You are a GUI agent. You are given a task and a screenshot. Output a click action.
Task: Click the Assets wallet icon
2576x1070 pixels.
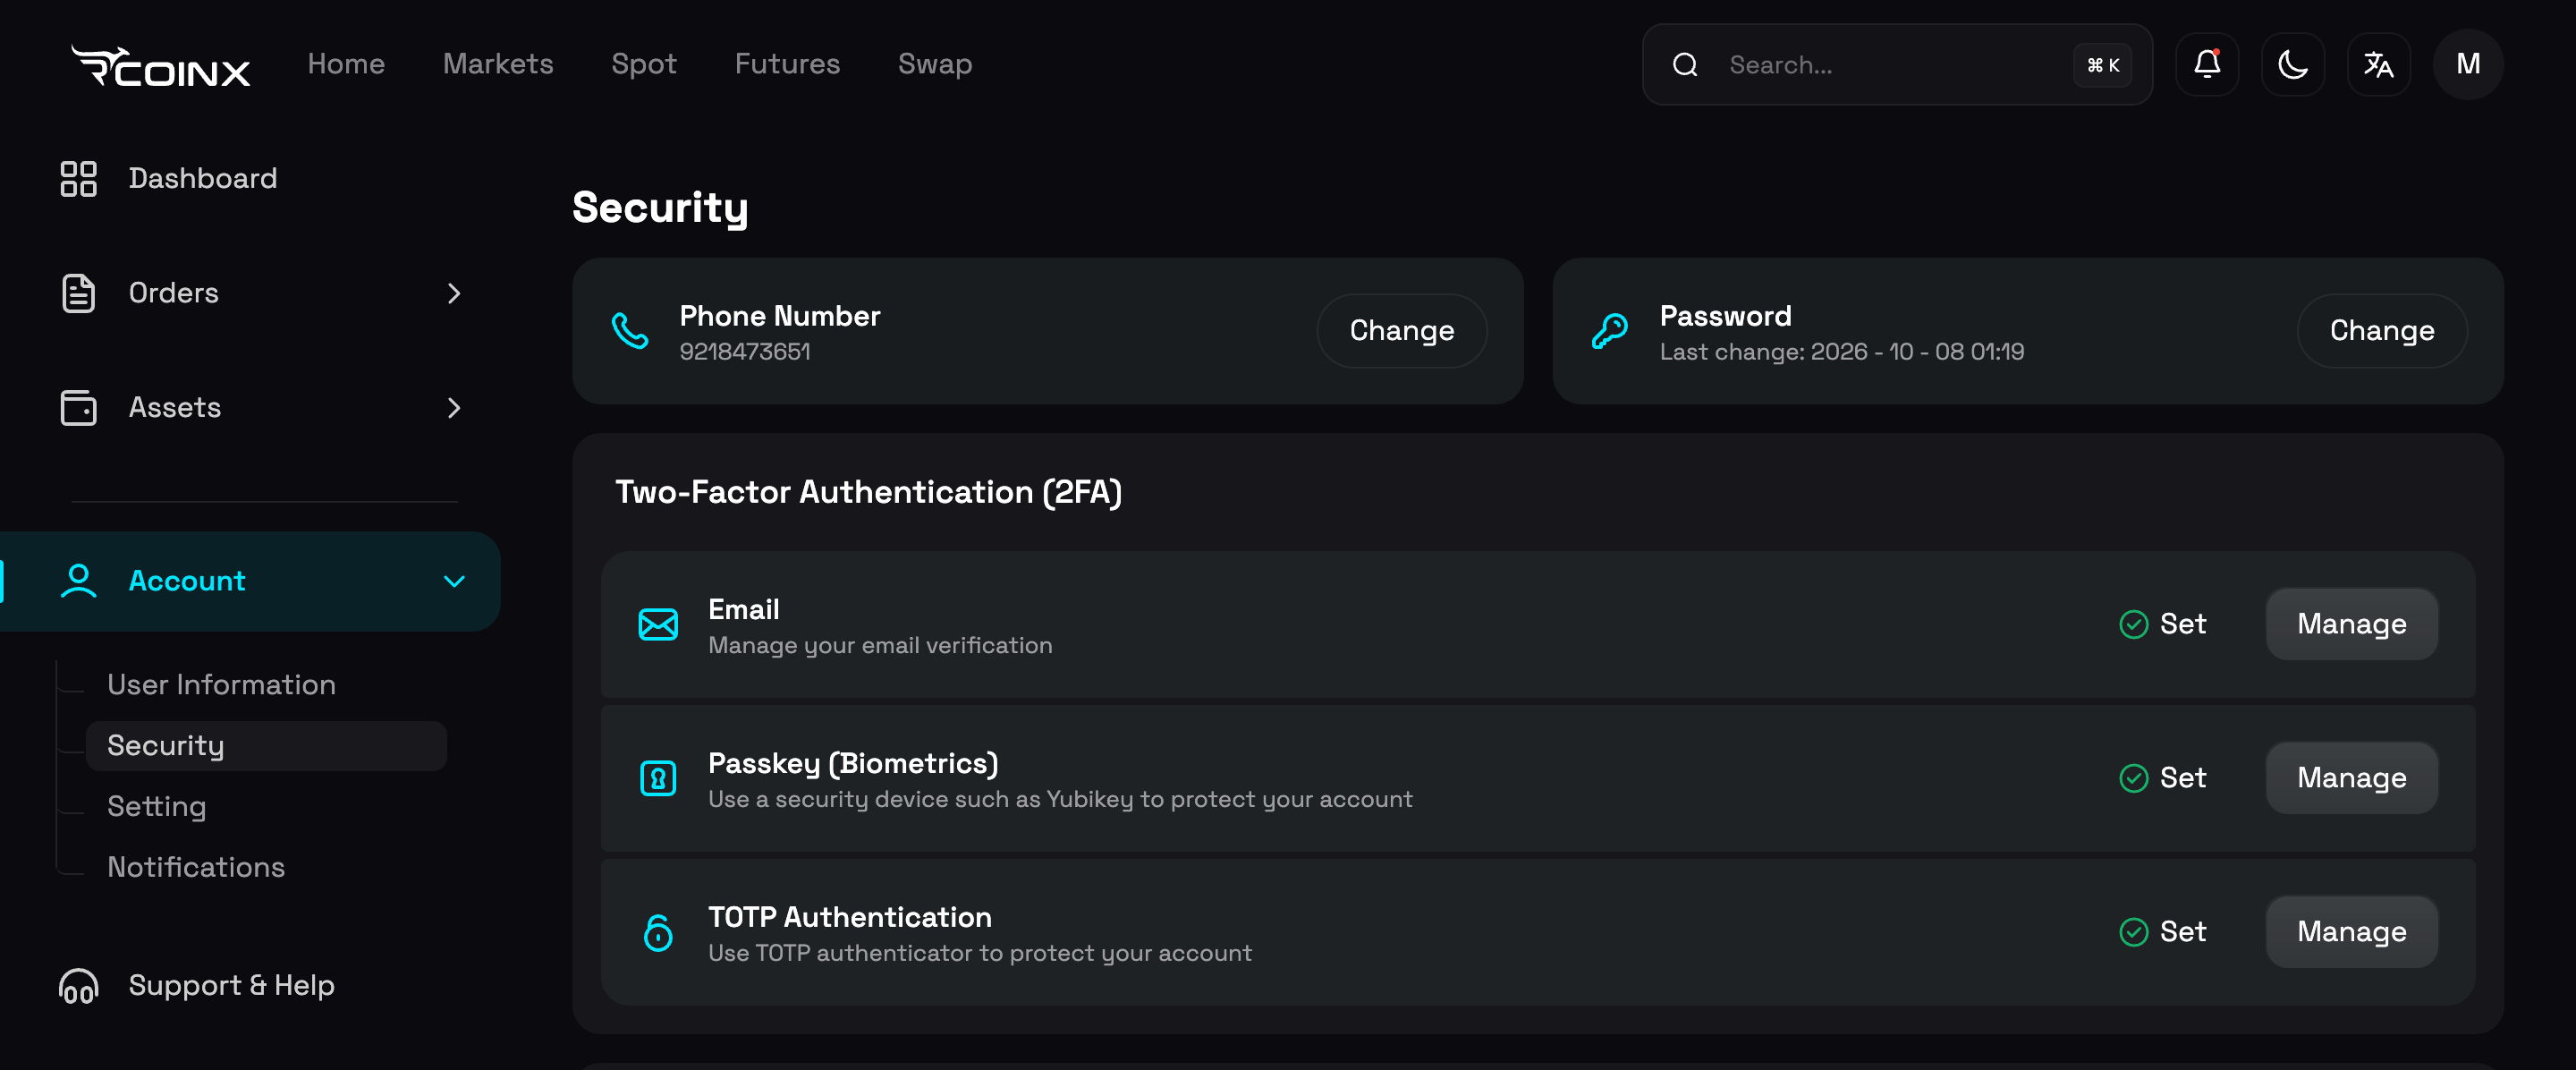(x=79, y=408)
